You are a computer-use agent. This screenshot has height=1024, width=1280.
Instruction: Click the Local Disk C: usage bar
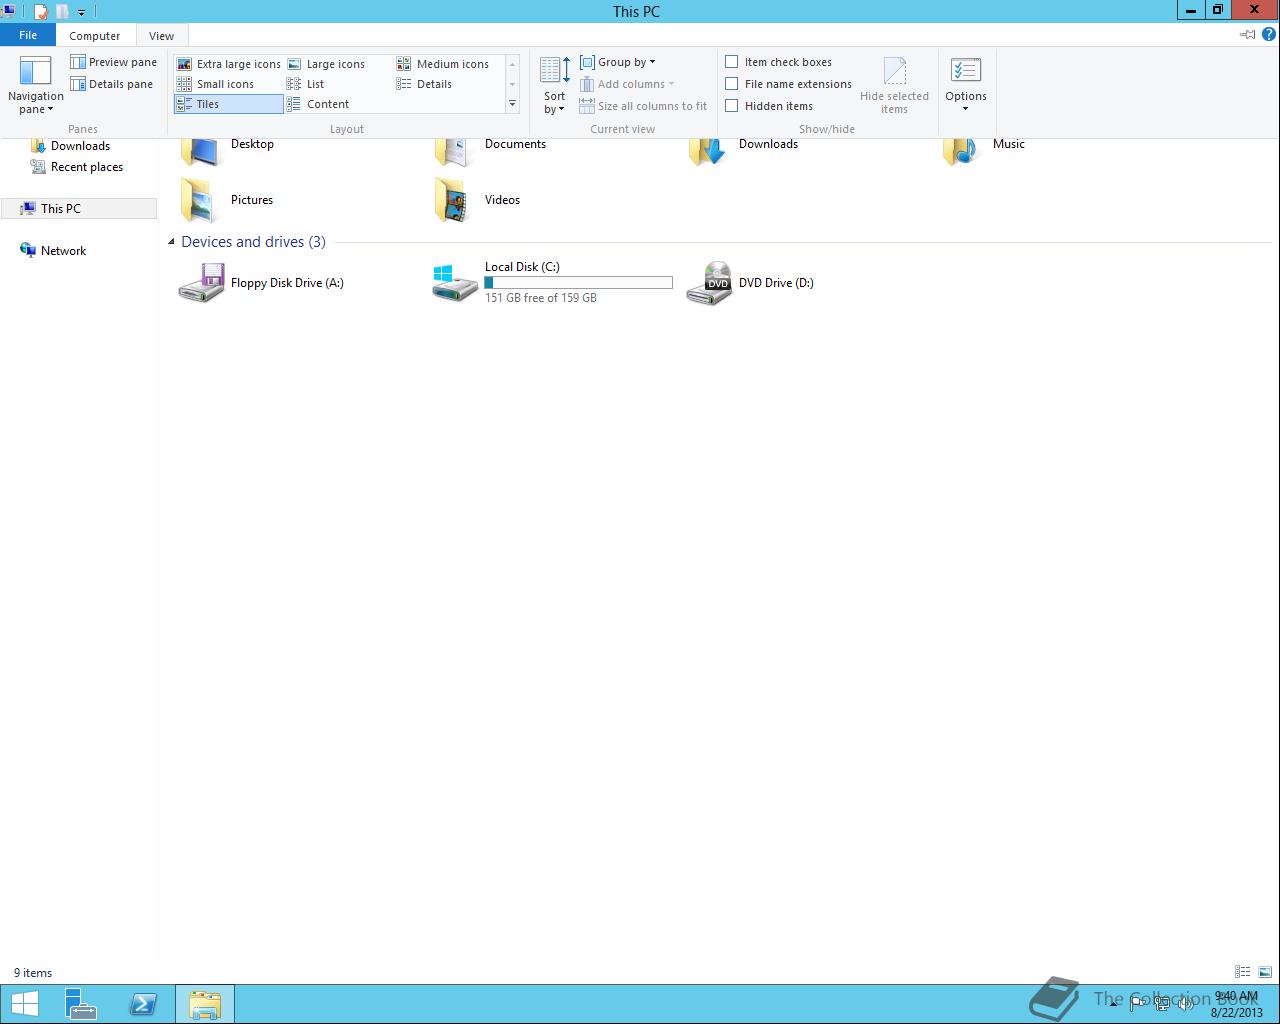tap(578, 283)
